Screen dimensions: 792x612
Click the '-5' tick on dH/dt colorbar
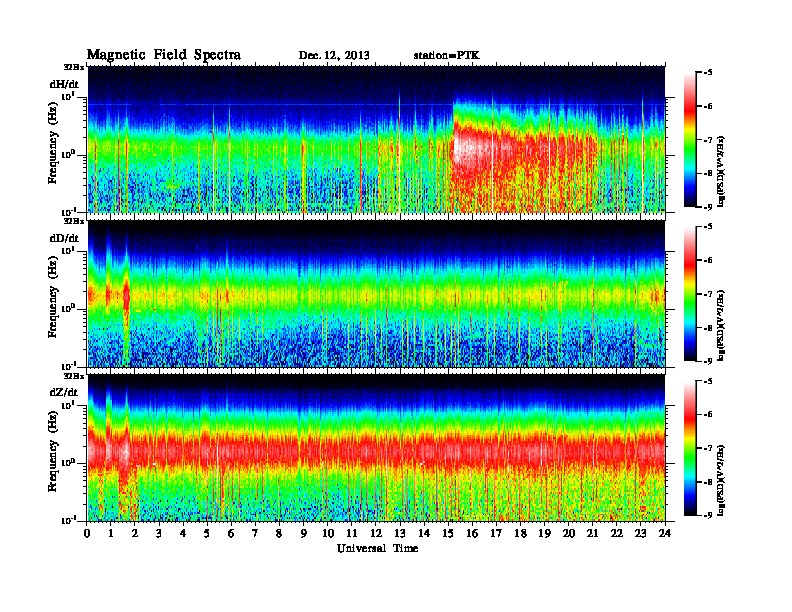click(708, 73)
